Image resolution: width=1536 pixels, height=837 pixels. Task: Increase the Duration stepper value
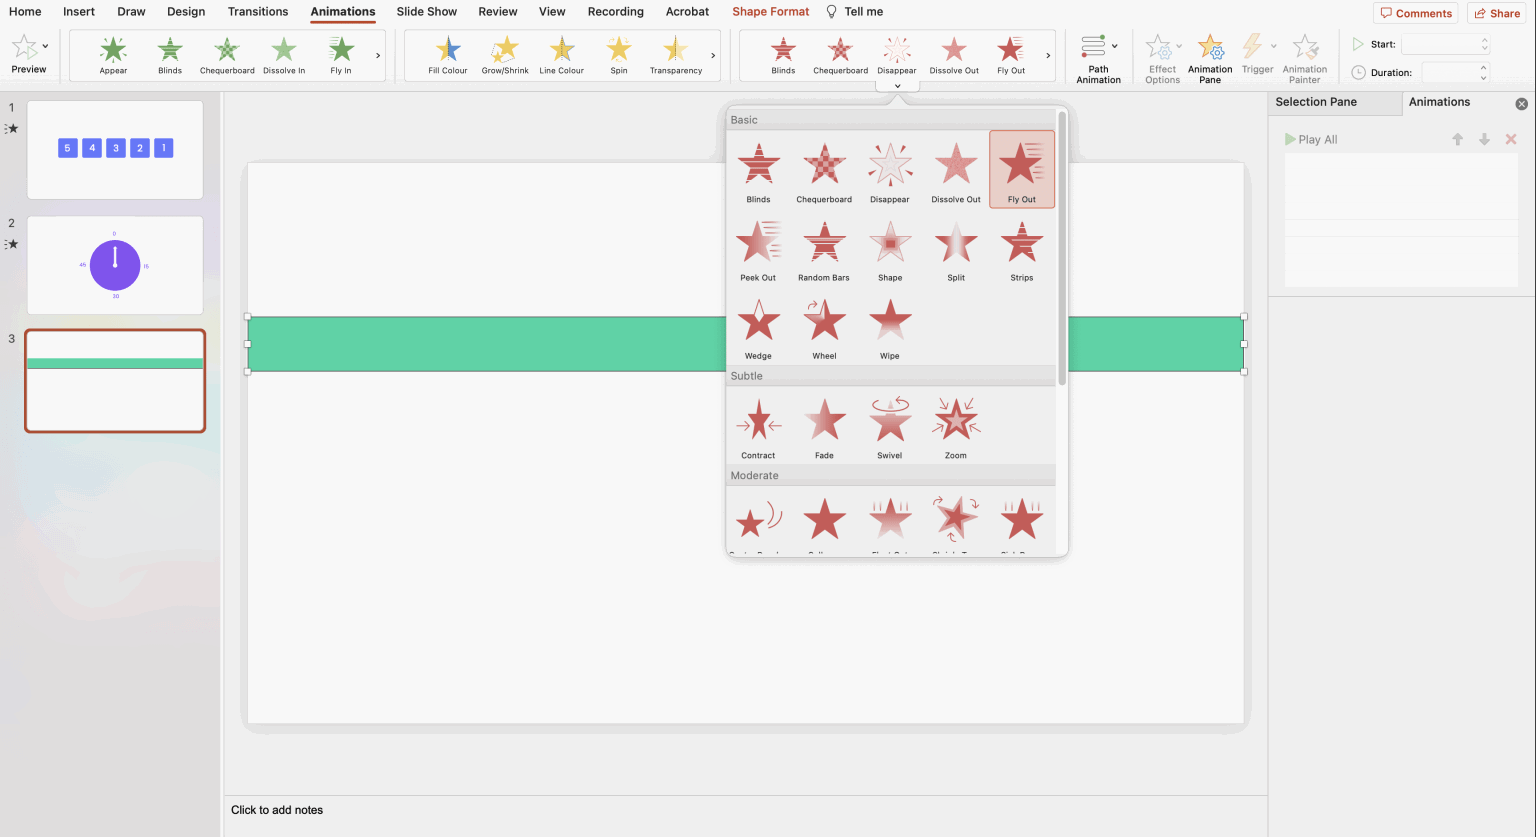tap(1484, 68)
